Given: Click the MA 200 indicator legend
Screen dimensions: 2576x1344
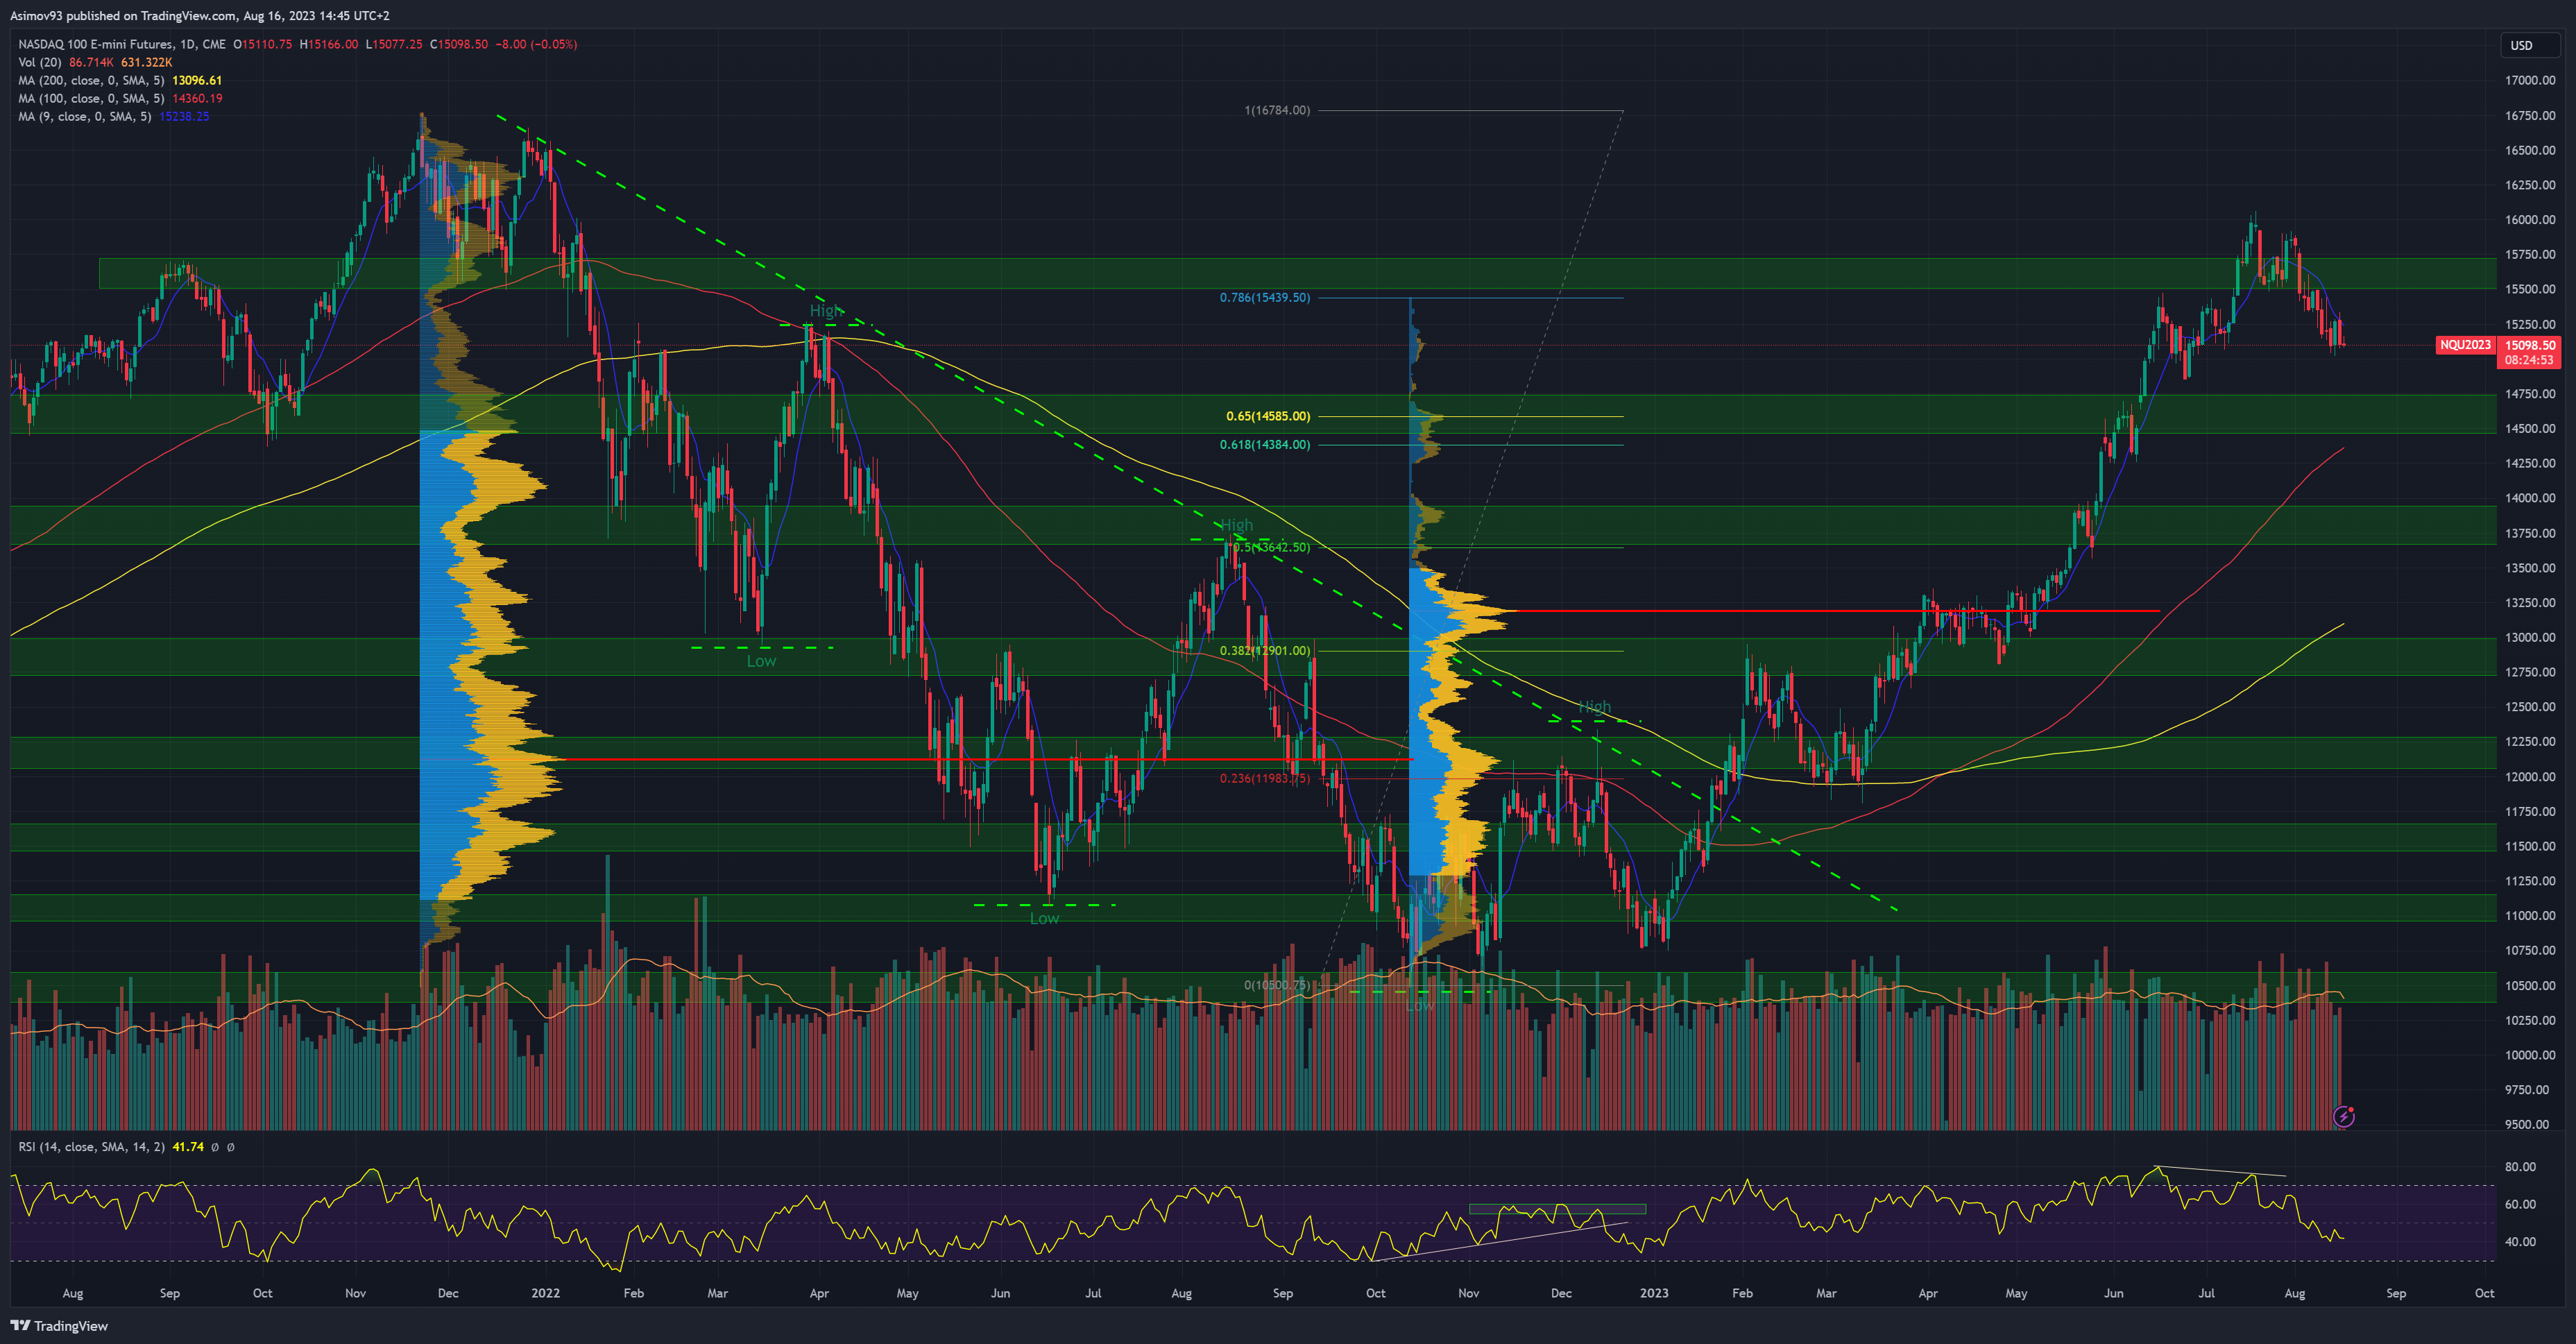Looking at the screenshot, I should point(90,81).
